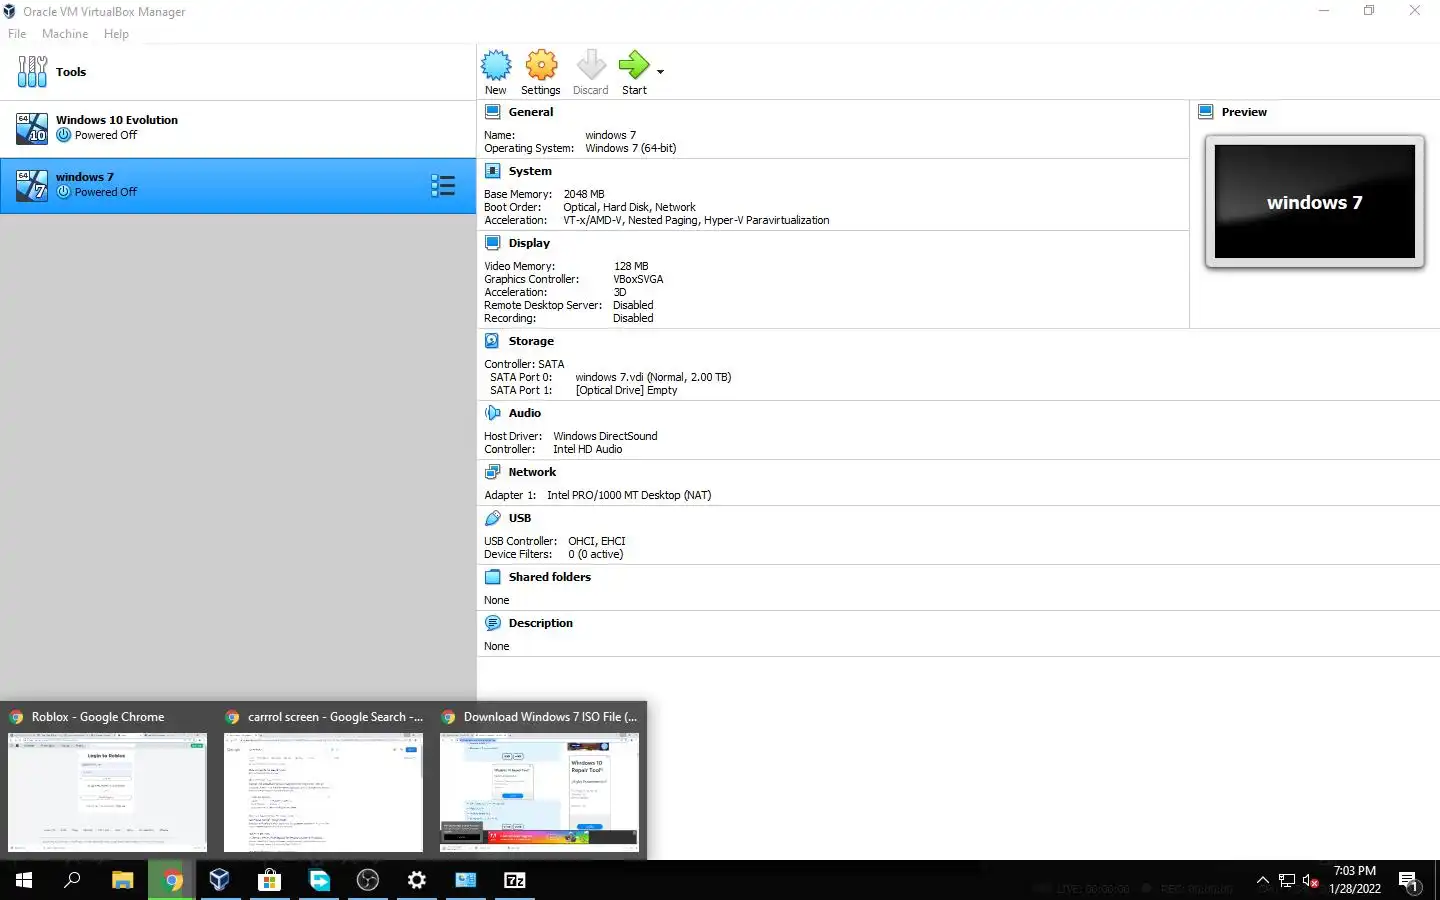Click the Shared folders section icon
The image size is (1440, 900).
coord(493,577)
